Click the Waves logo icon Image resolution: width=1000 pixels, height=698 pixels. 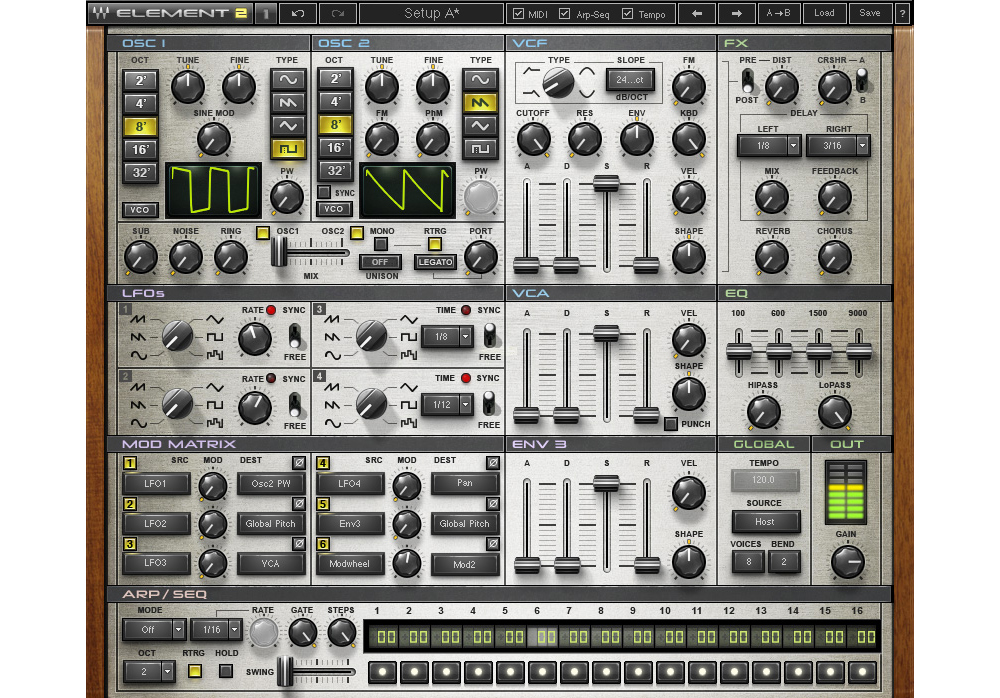(103, 12)
